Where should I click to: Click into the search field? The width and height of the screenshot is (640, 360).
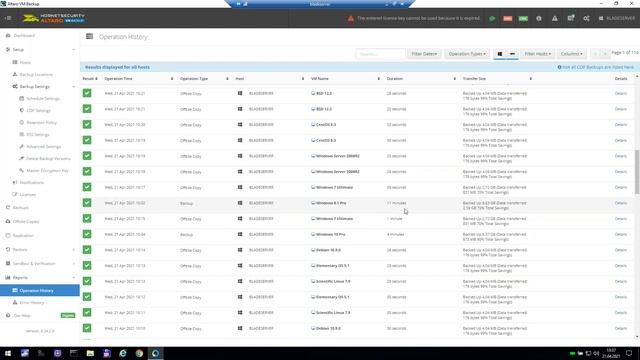[x=380, y=54]
